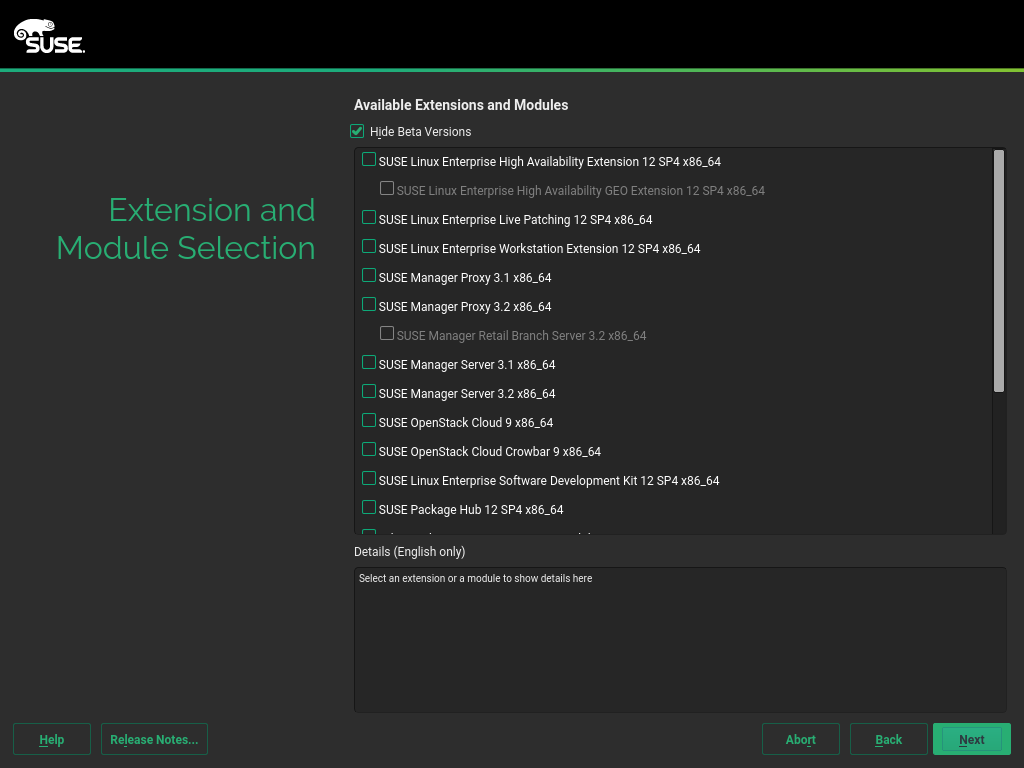1024x768 pixels.
Task: Click the SUSE logo in header
Action: coord(49,36)
